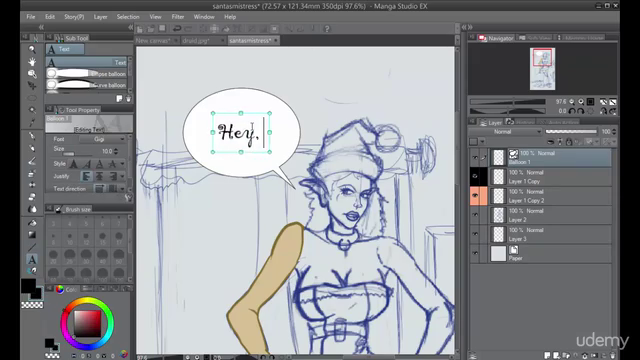
Task: Click the help question mark toolbar icon
Action: [x=327, y=29]
